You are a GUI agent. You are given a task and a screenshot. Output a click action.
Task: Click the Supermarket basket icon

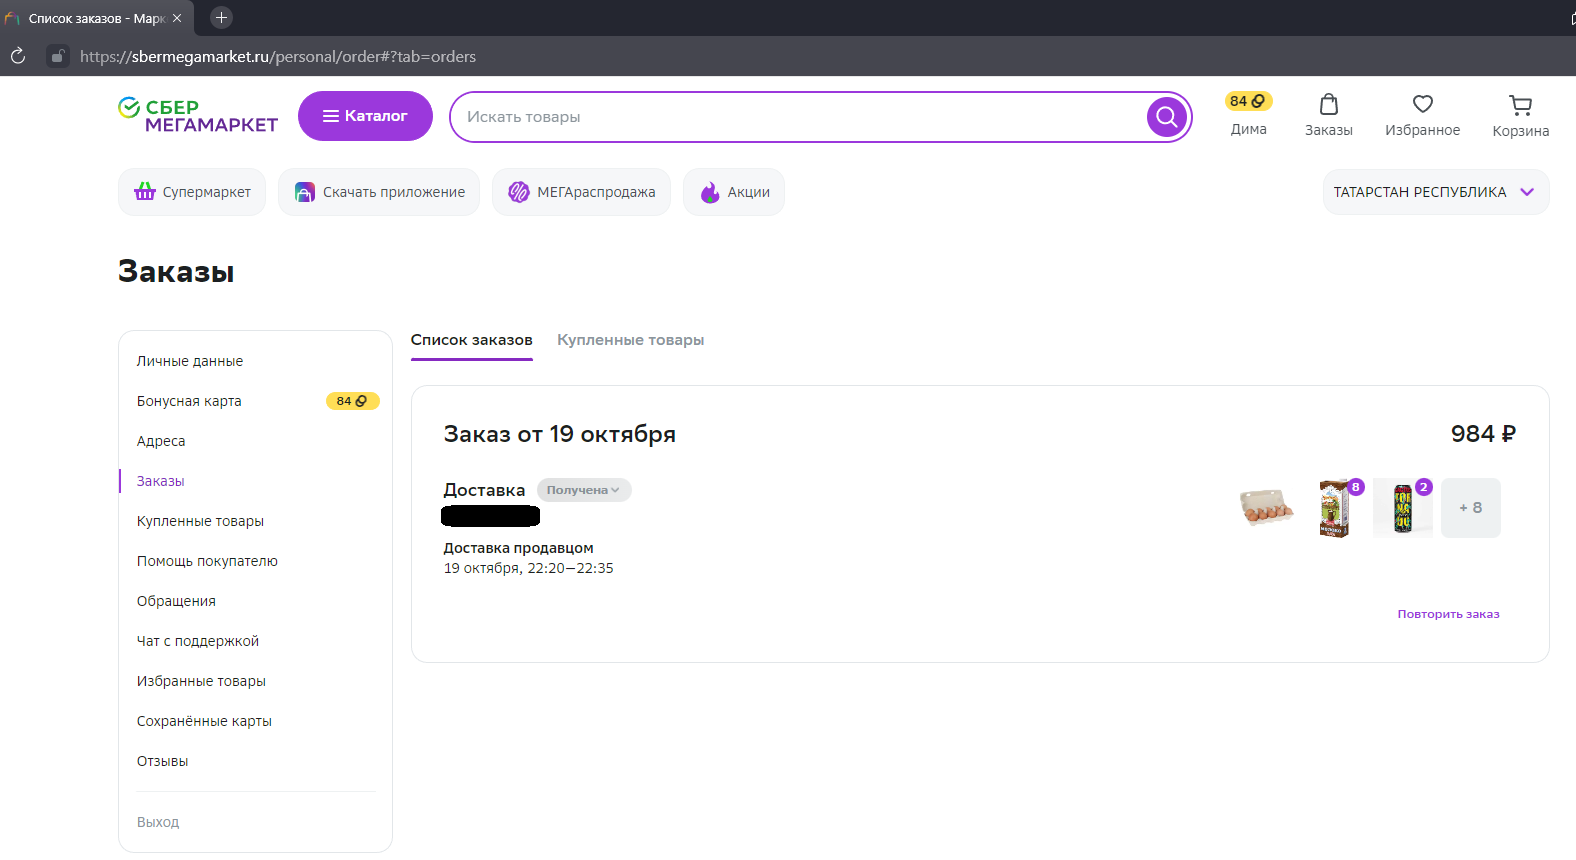[145, 192]
